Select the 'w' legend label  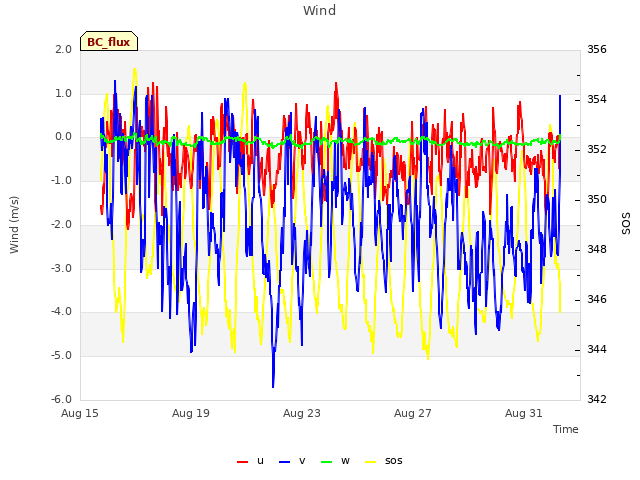(x=345, y=461)
